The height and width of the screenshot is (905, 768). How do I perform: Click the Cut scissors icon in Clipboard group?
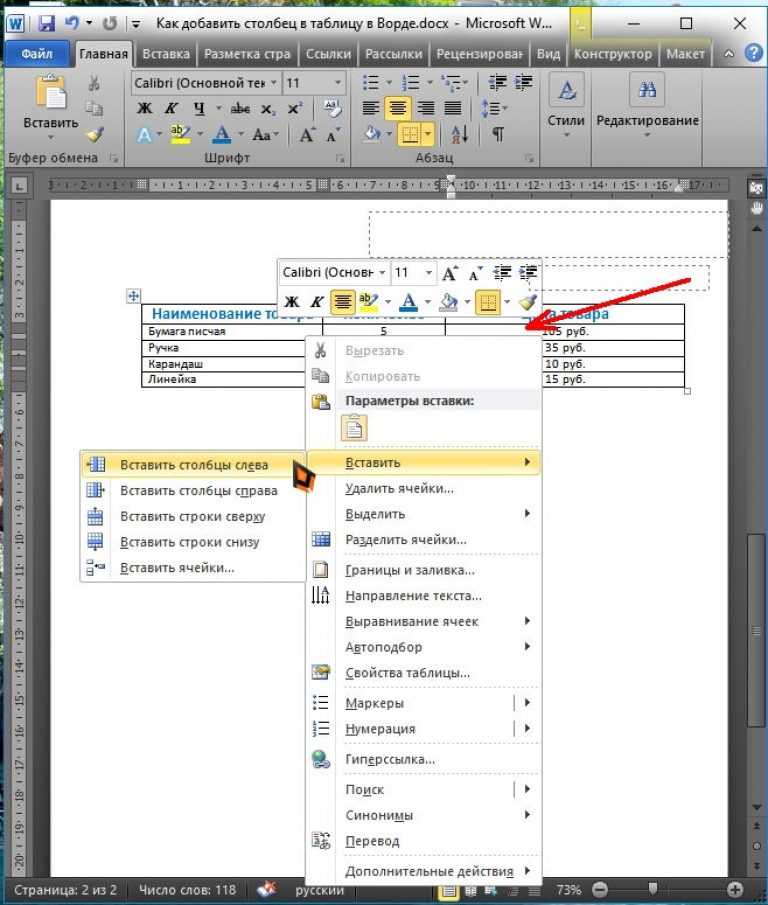(x=94, y=84)
